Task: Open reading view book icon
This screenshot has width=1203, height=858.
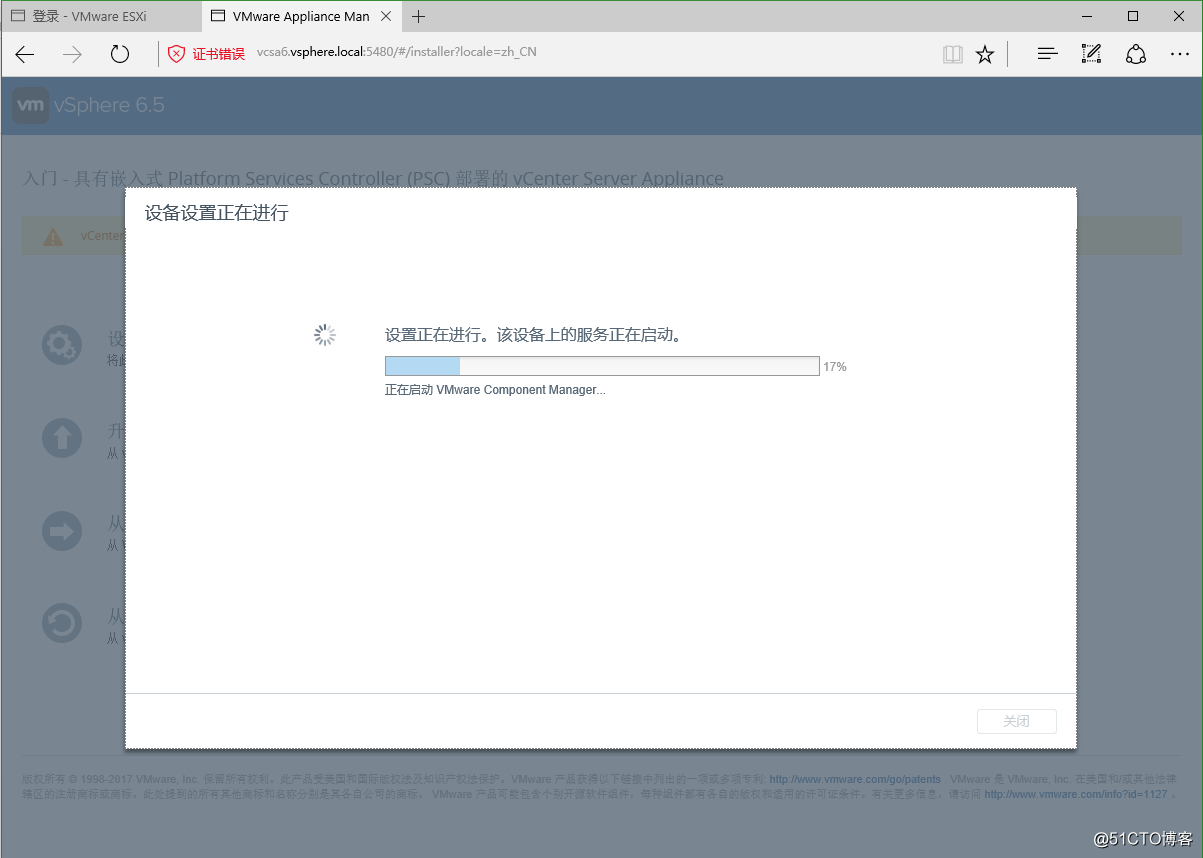Action: tap(953, 54)
